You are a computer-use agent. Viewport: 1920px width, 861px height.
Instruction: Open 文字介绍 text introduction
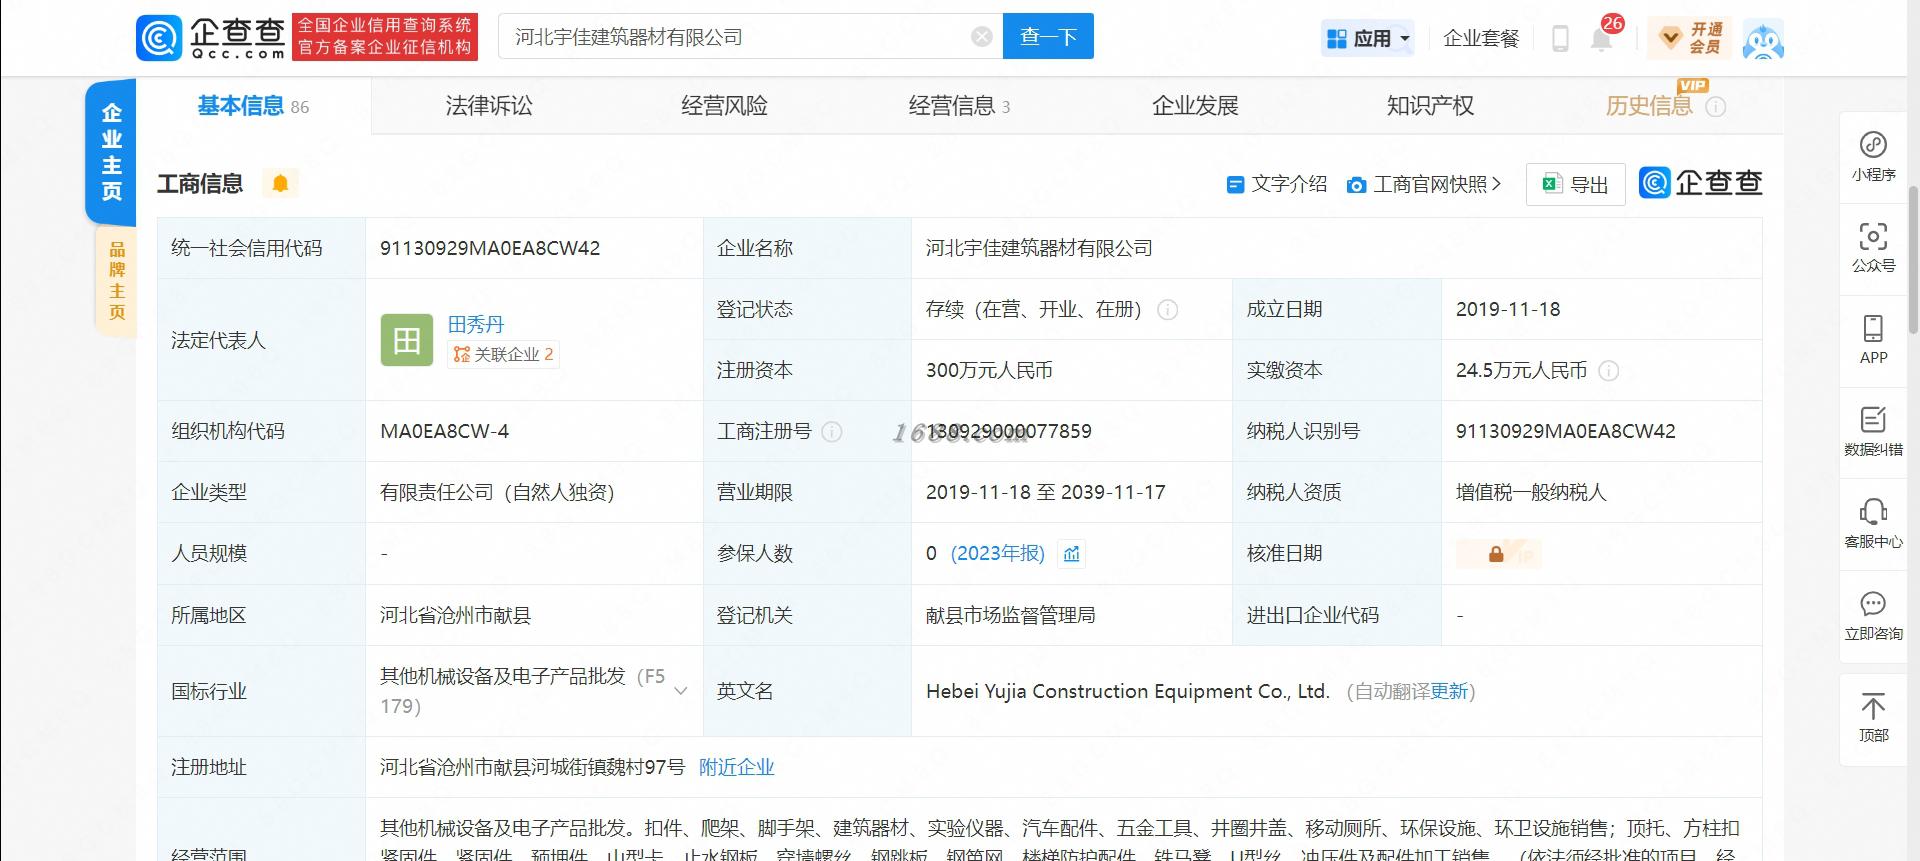[1277, 184]
